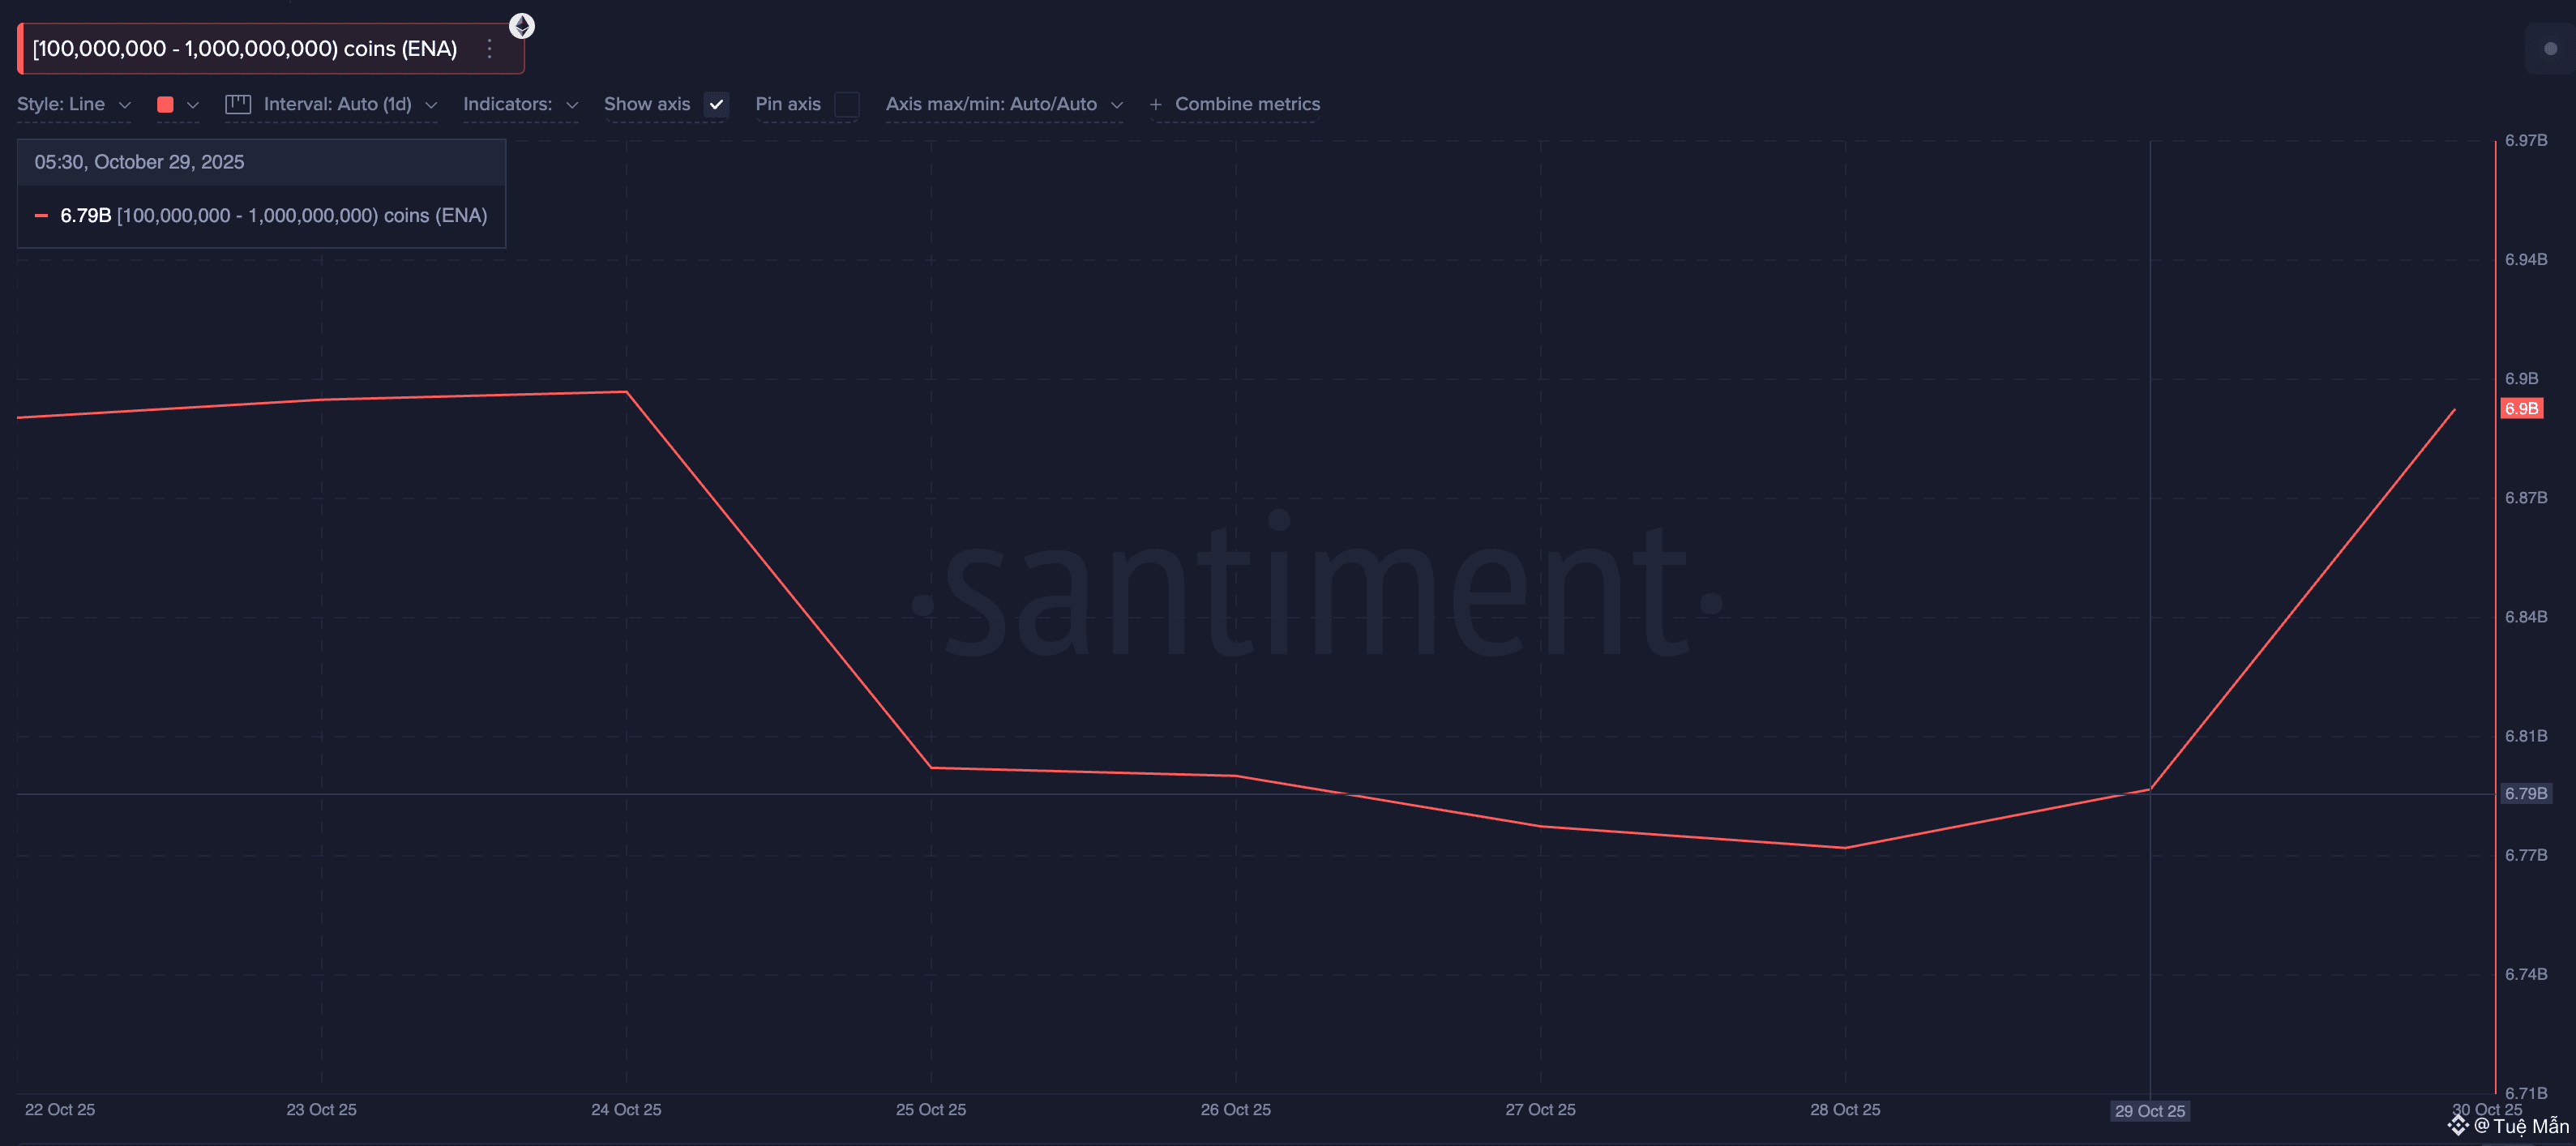Toggle the Show axis checkbox
Image resolution: width=2576 pixels, height=1146 pixels.
(x=716, y=104)
